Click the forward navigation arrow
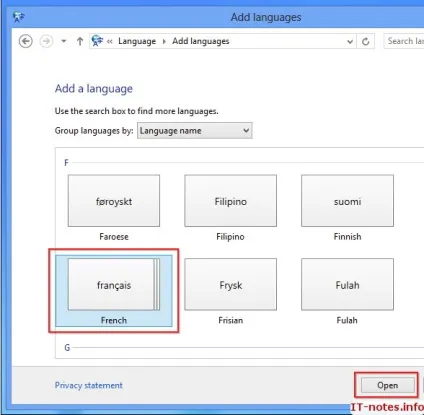Image resolution: width=424 pixels, height=415 pixels. click(46, 42)
